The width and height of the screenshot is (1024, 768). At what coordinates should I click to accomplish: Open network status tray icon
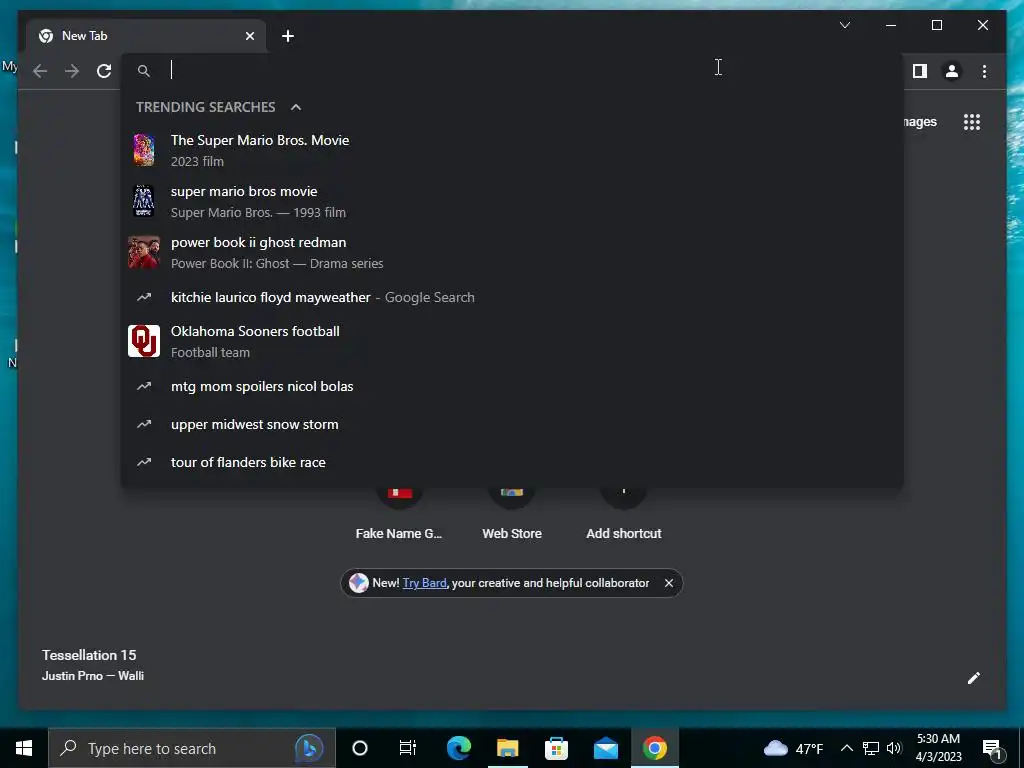coord(870,748)
